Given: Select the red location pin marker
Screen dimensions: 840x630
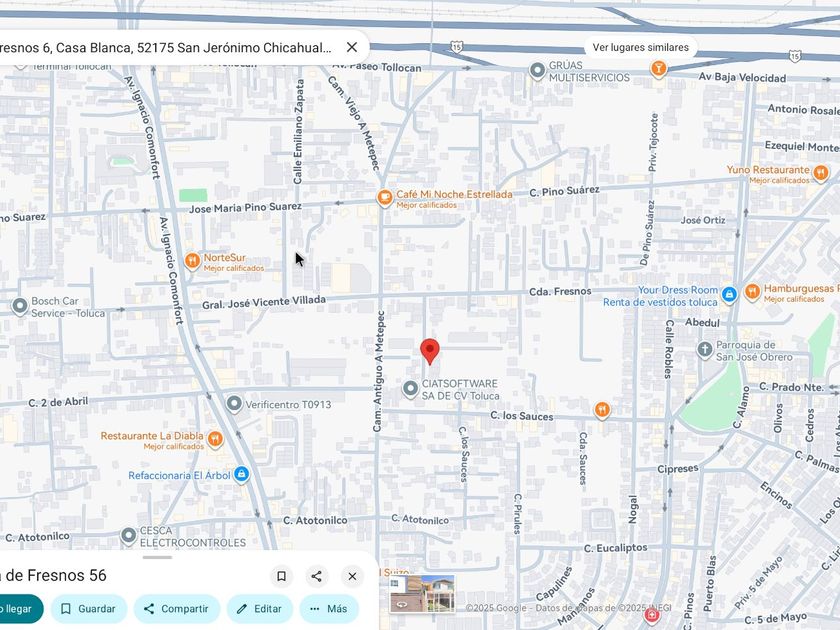Looking at the screenshot, I should click(430, 351).
